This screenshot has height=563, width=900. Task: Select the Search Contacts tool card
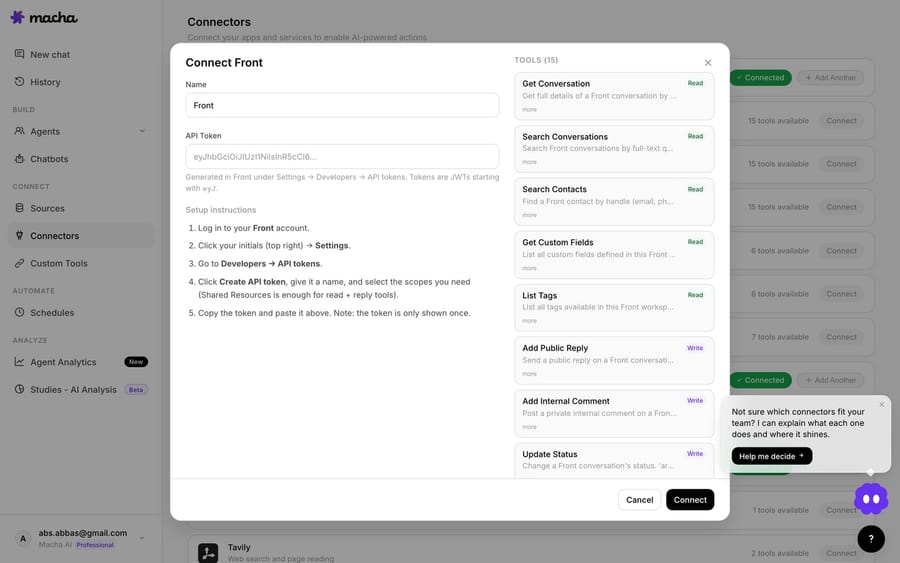(x=614, y=201)
